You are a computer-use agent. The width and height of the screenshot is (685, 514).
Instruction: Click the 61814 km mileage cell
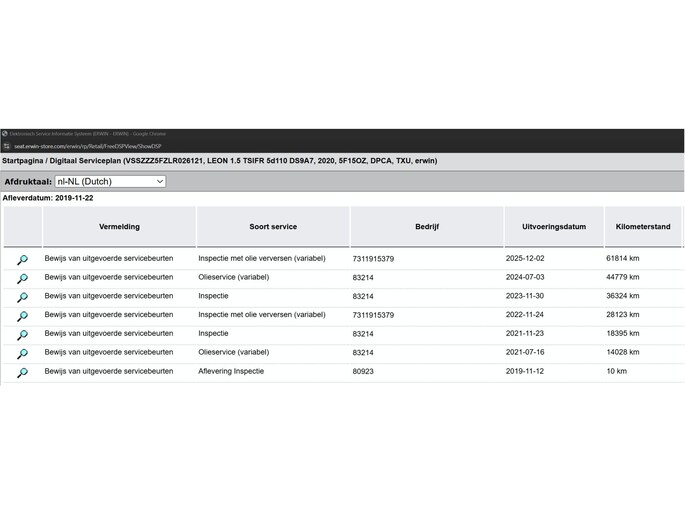pos(623,259)
